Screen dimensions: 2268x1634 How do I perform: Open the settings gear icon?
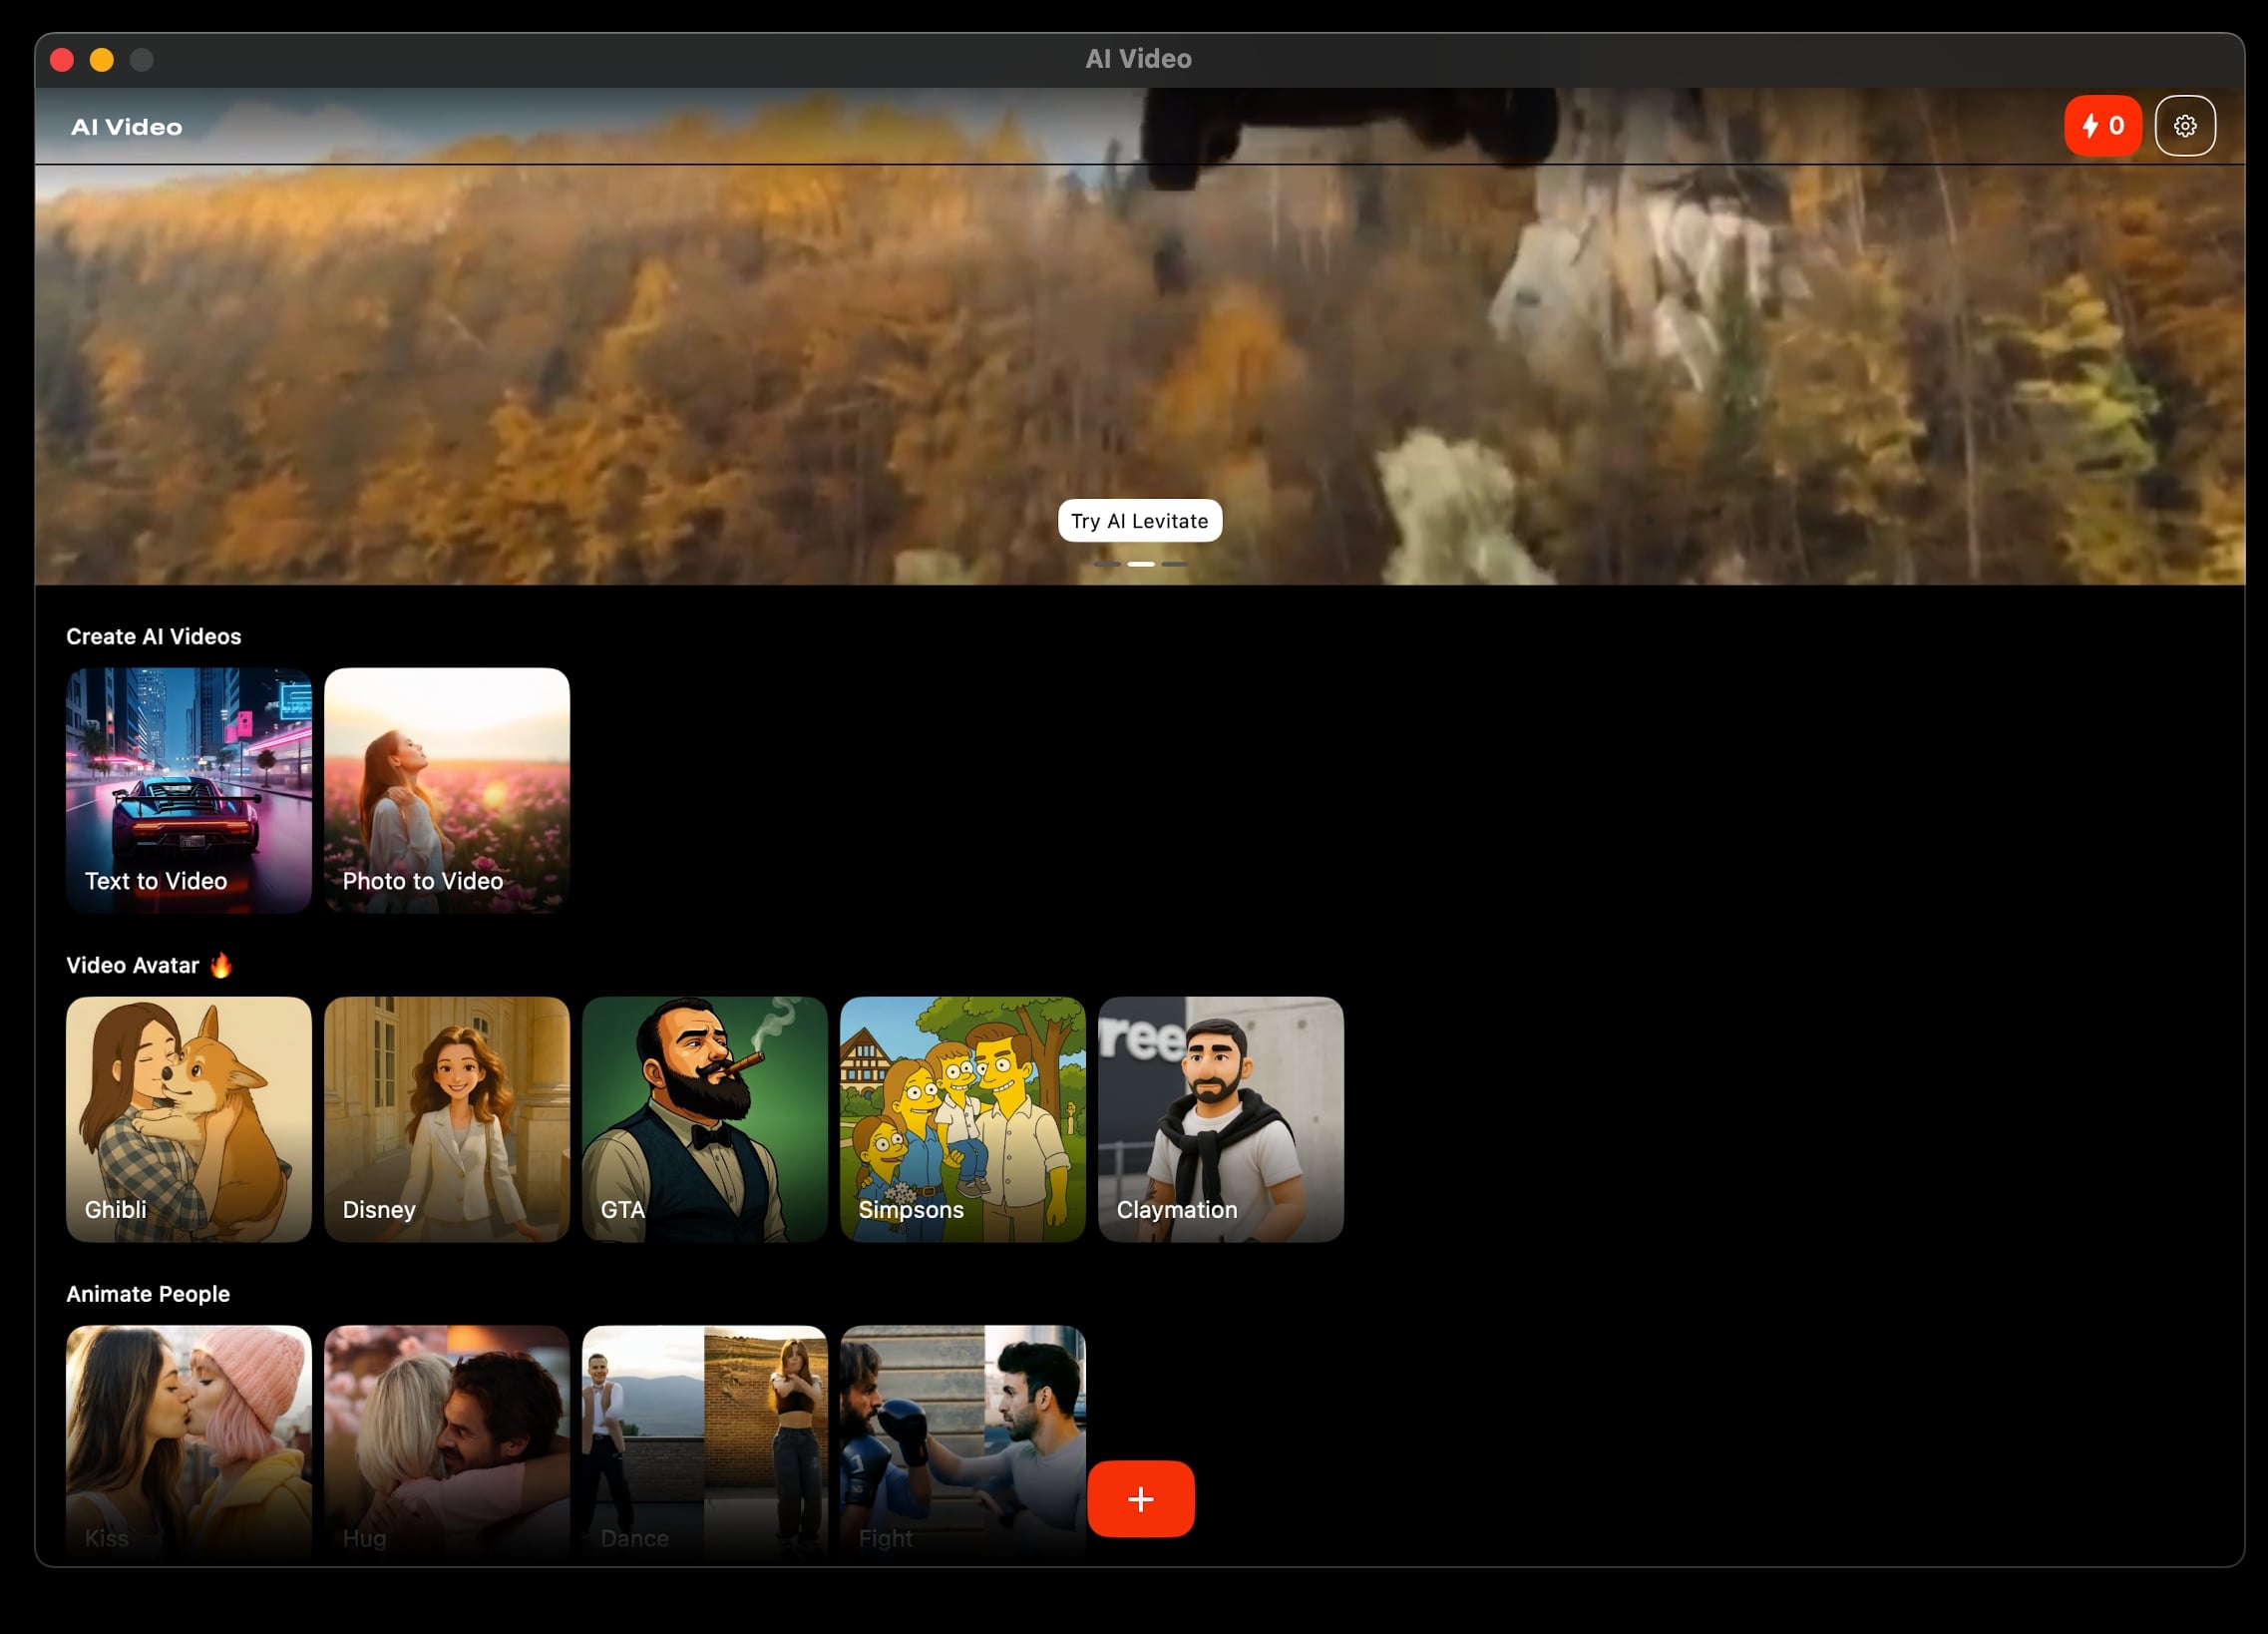2184,126
